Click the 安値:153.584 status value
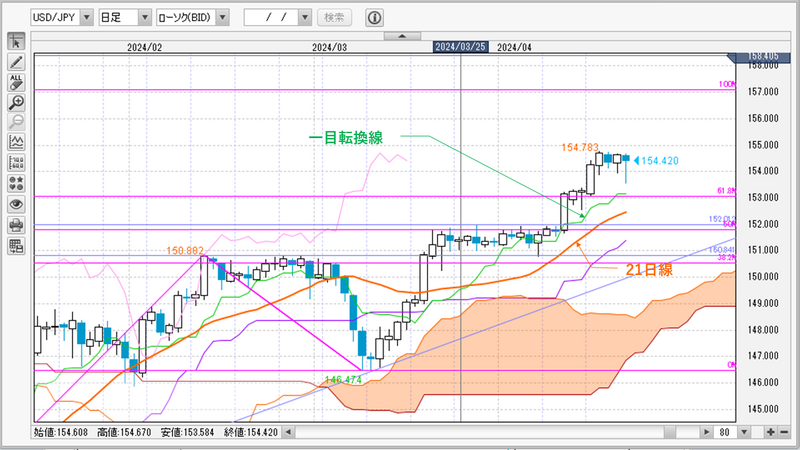This screenshot has width=800, height=450. coord(187,433)
